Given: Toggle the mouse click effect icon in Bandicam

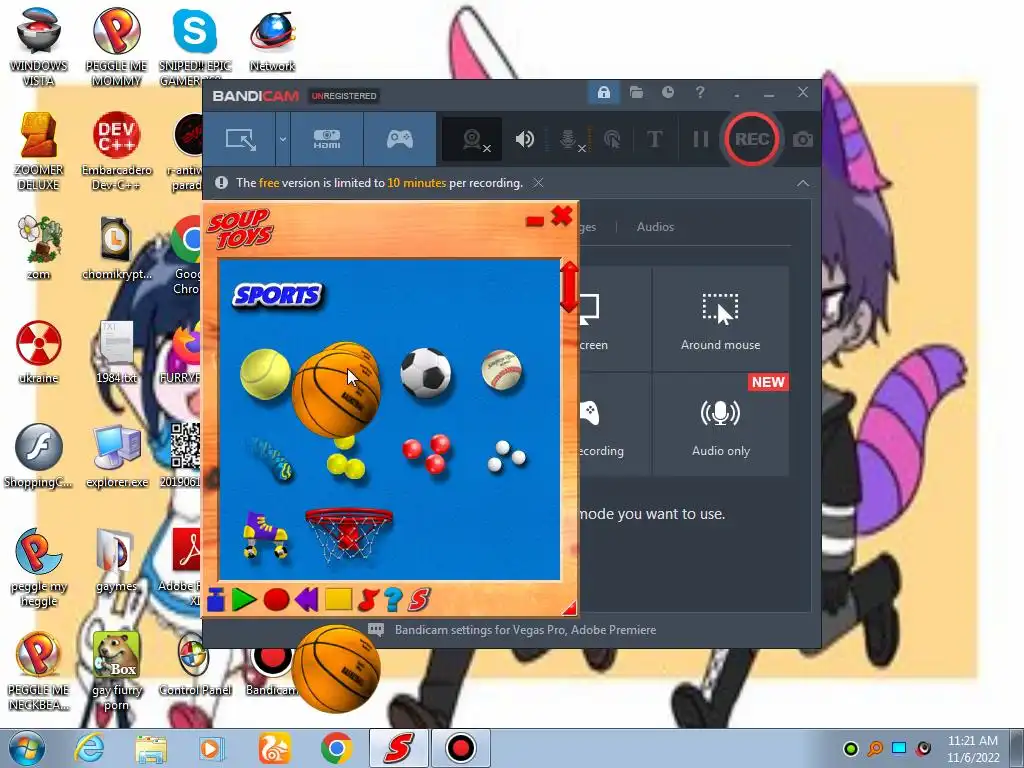Looking at the screenshot, I should click(x=612, y=139).
